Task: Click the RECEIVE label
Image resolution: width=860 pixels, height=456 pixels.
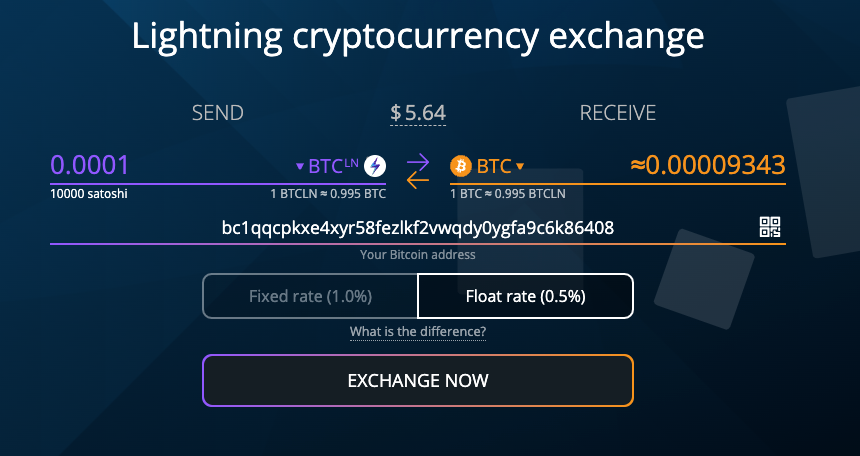Action: [x=618, y=113]
